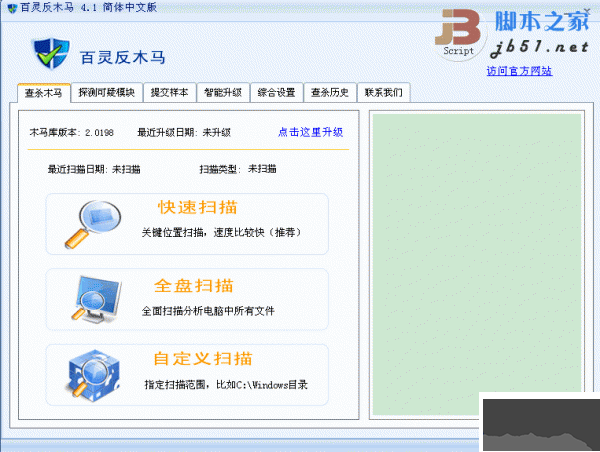
Task: Click the magnifying glass quick scan icon
Action: (x=93, y=224)
